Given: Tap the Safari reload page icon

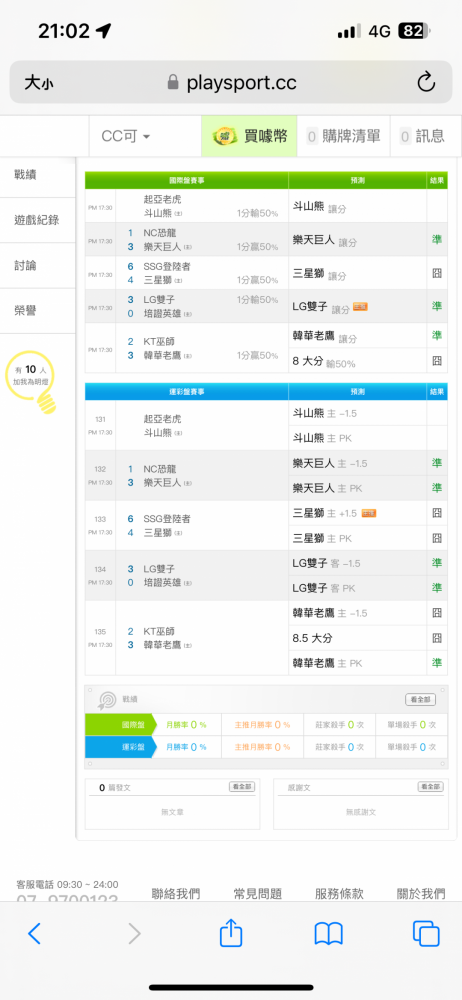Looking at the screenshot, I should click(x=426, y=82).
